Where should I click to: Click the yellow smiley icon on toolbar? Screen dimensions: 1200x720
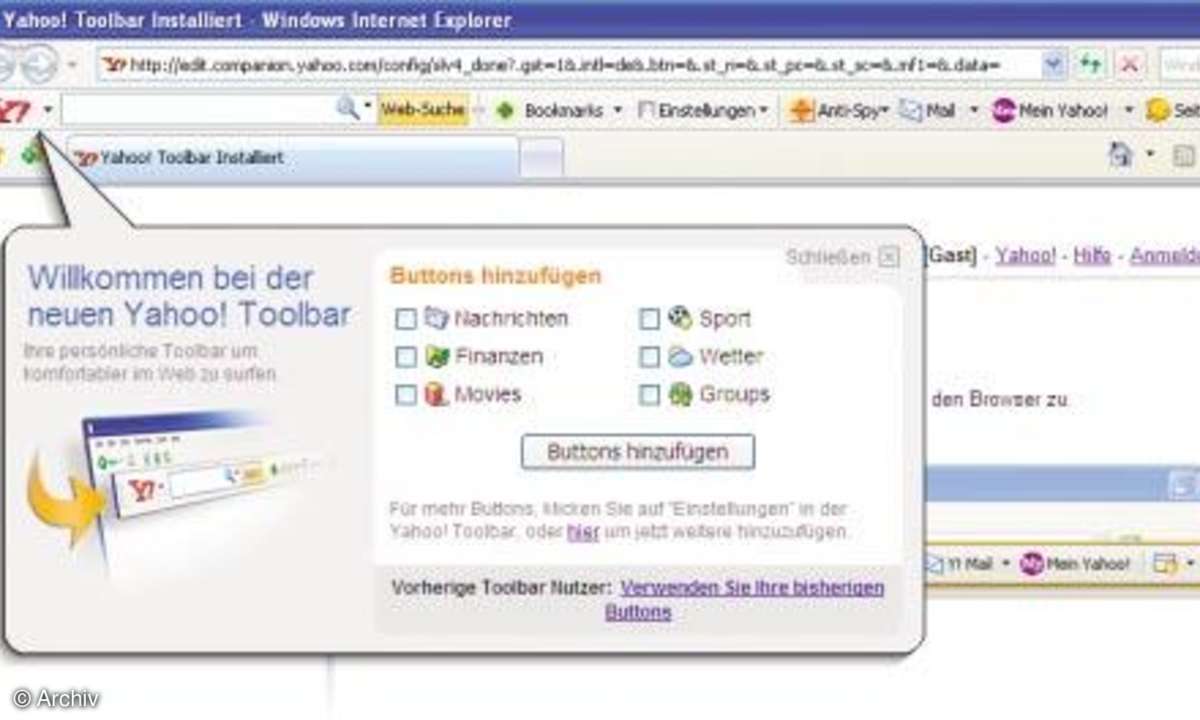(x=1158, y=110)
